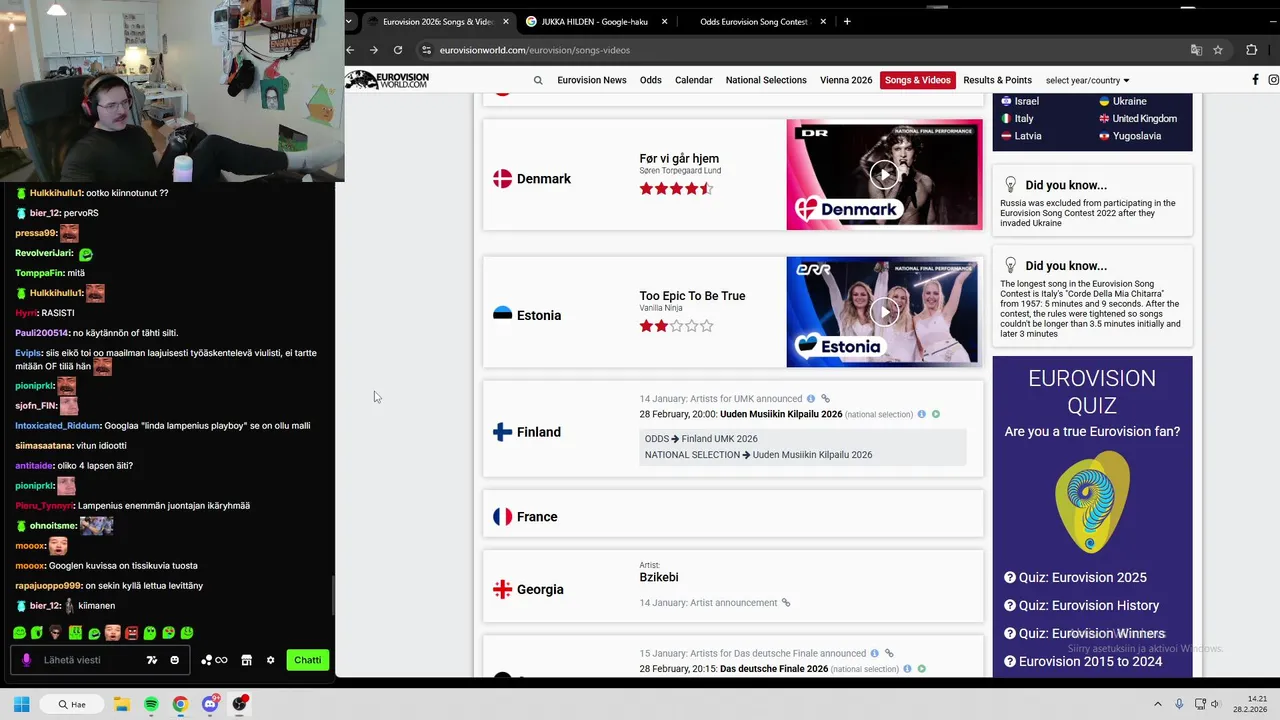The width and height of the screenshot is (1280, 720).
Task: Open Results & Points menu item
Action: pos(997,80)
